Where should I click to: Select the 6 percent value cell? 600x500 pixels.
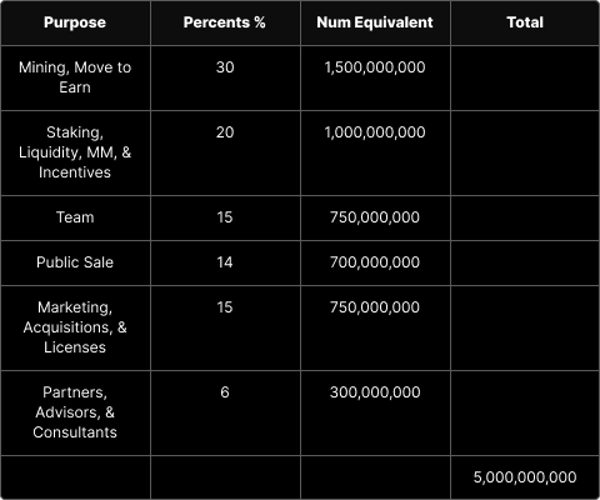[225, 392]
